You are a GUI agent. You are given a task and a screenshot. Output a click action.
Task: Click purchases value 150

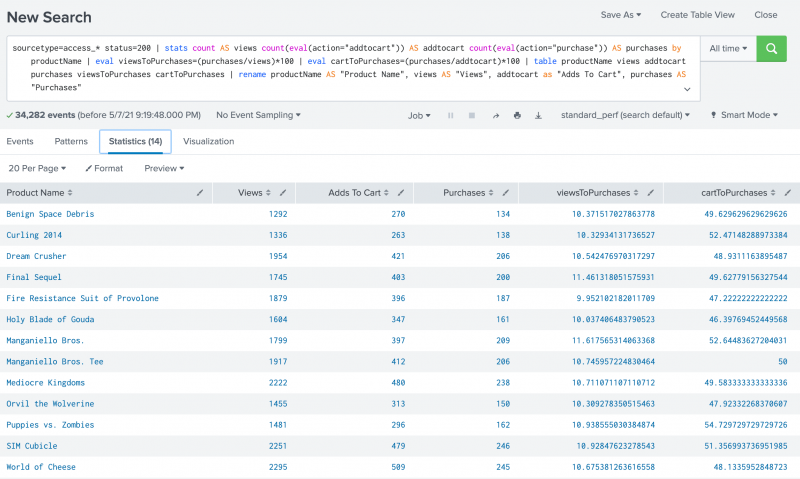click(x=503, y=404)
